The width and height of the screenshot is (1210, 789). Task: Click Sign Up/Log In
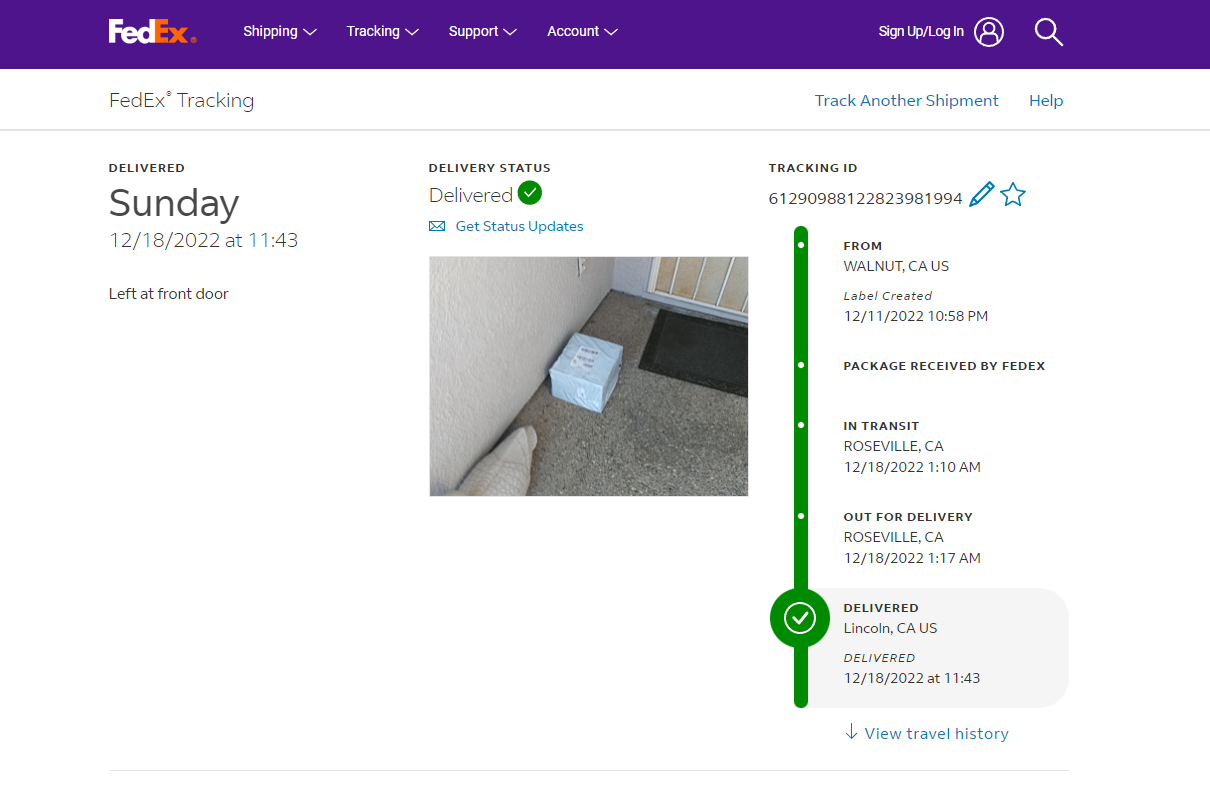(921, 32)
